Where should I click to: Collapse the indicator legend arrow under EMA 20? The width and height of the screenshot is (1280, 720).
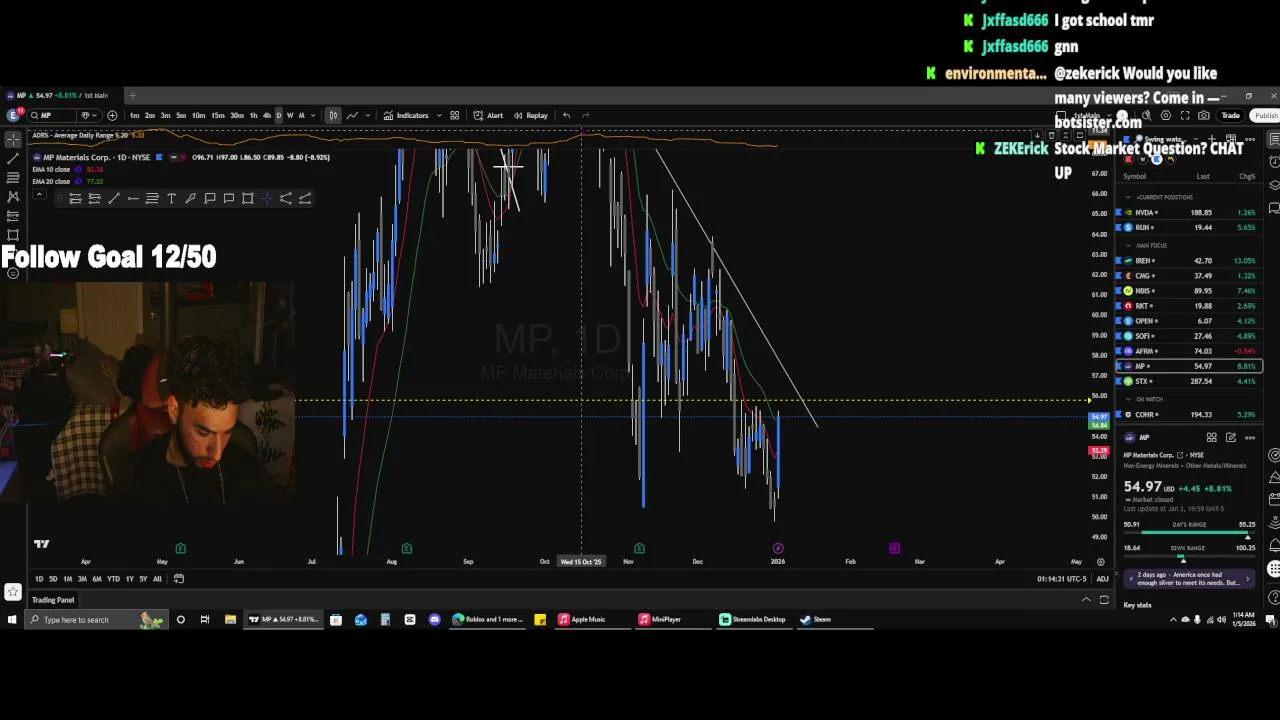point(37,192)
